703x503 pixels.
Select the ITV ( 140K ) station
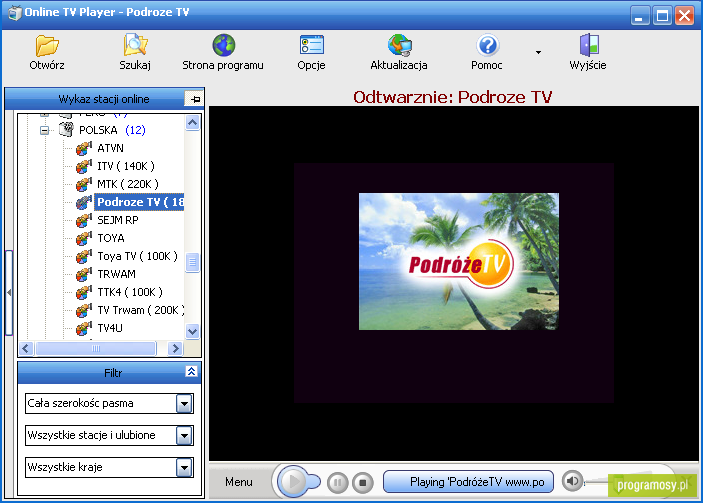pos(126,166)
